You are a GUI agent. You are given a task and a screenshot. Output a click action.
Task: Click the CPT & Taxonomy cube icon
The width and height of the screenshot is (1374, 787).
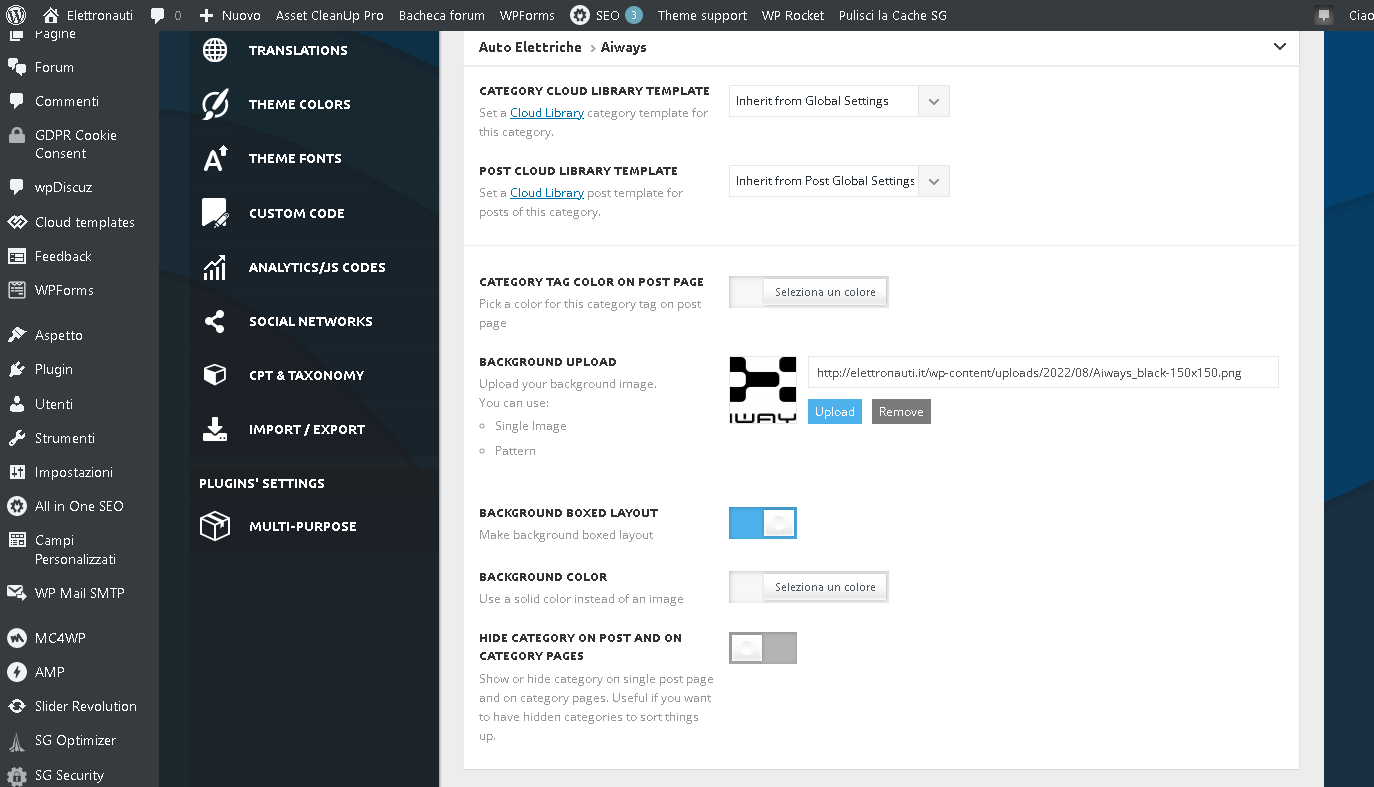click(x=215, y=375)
